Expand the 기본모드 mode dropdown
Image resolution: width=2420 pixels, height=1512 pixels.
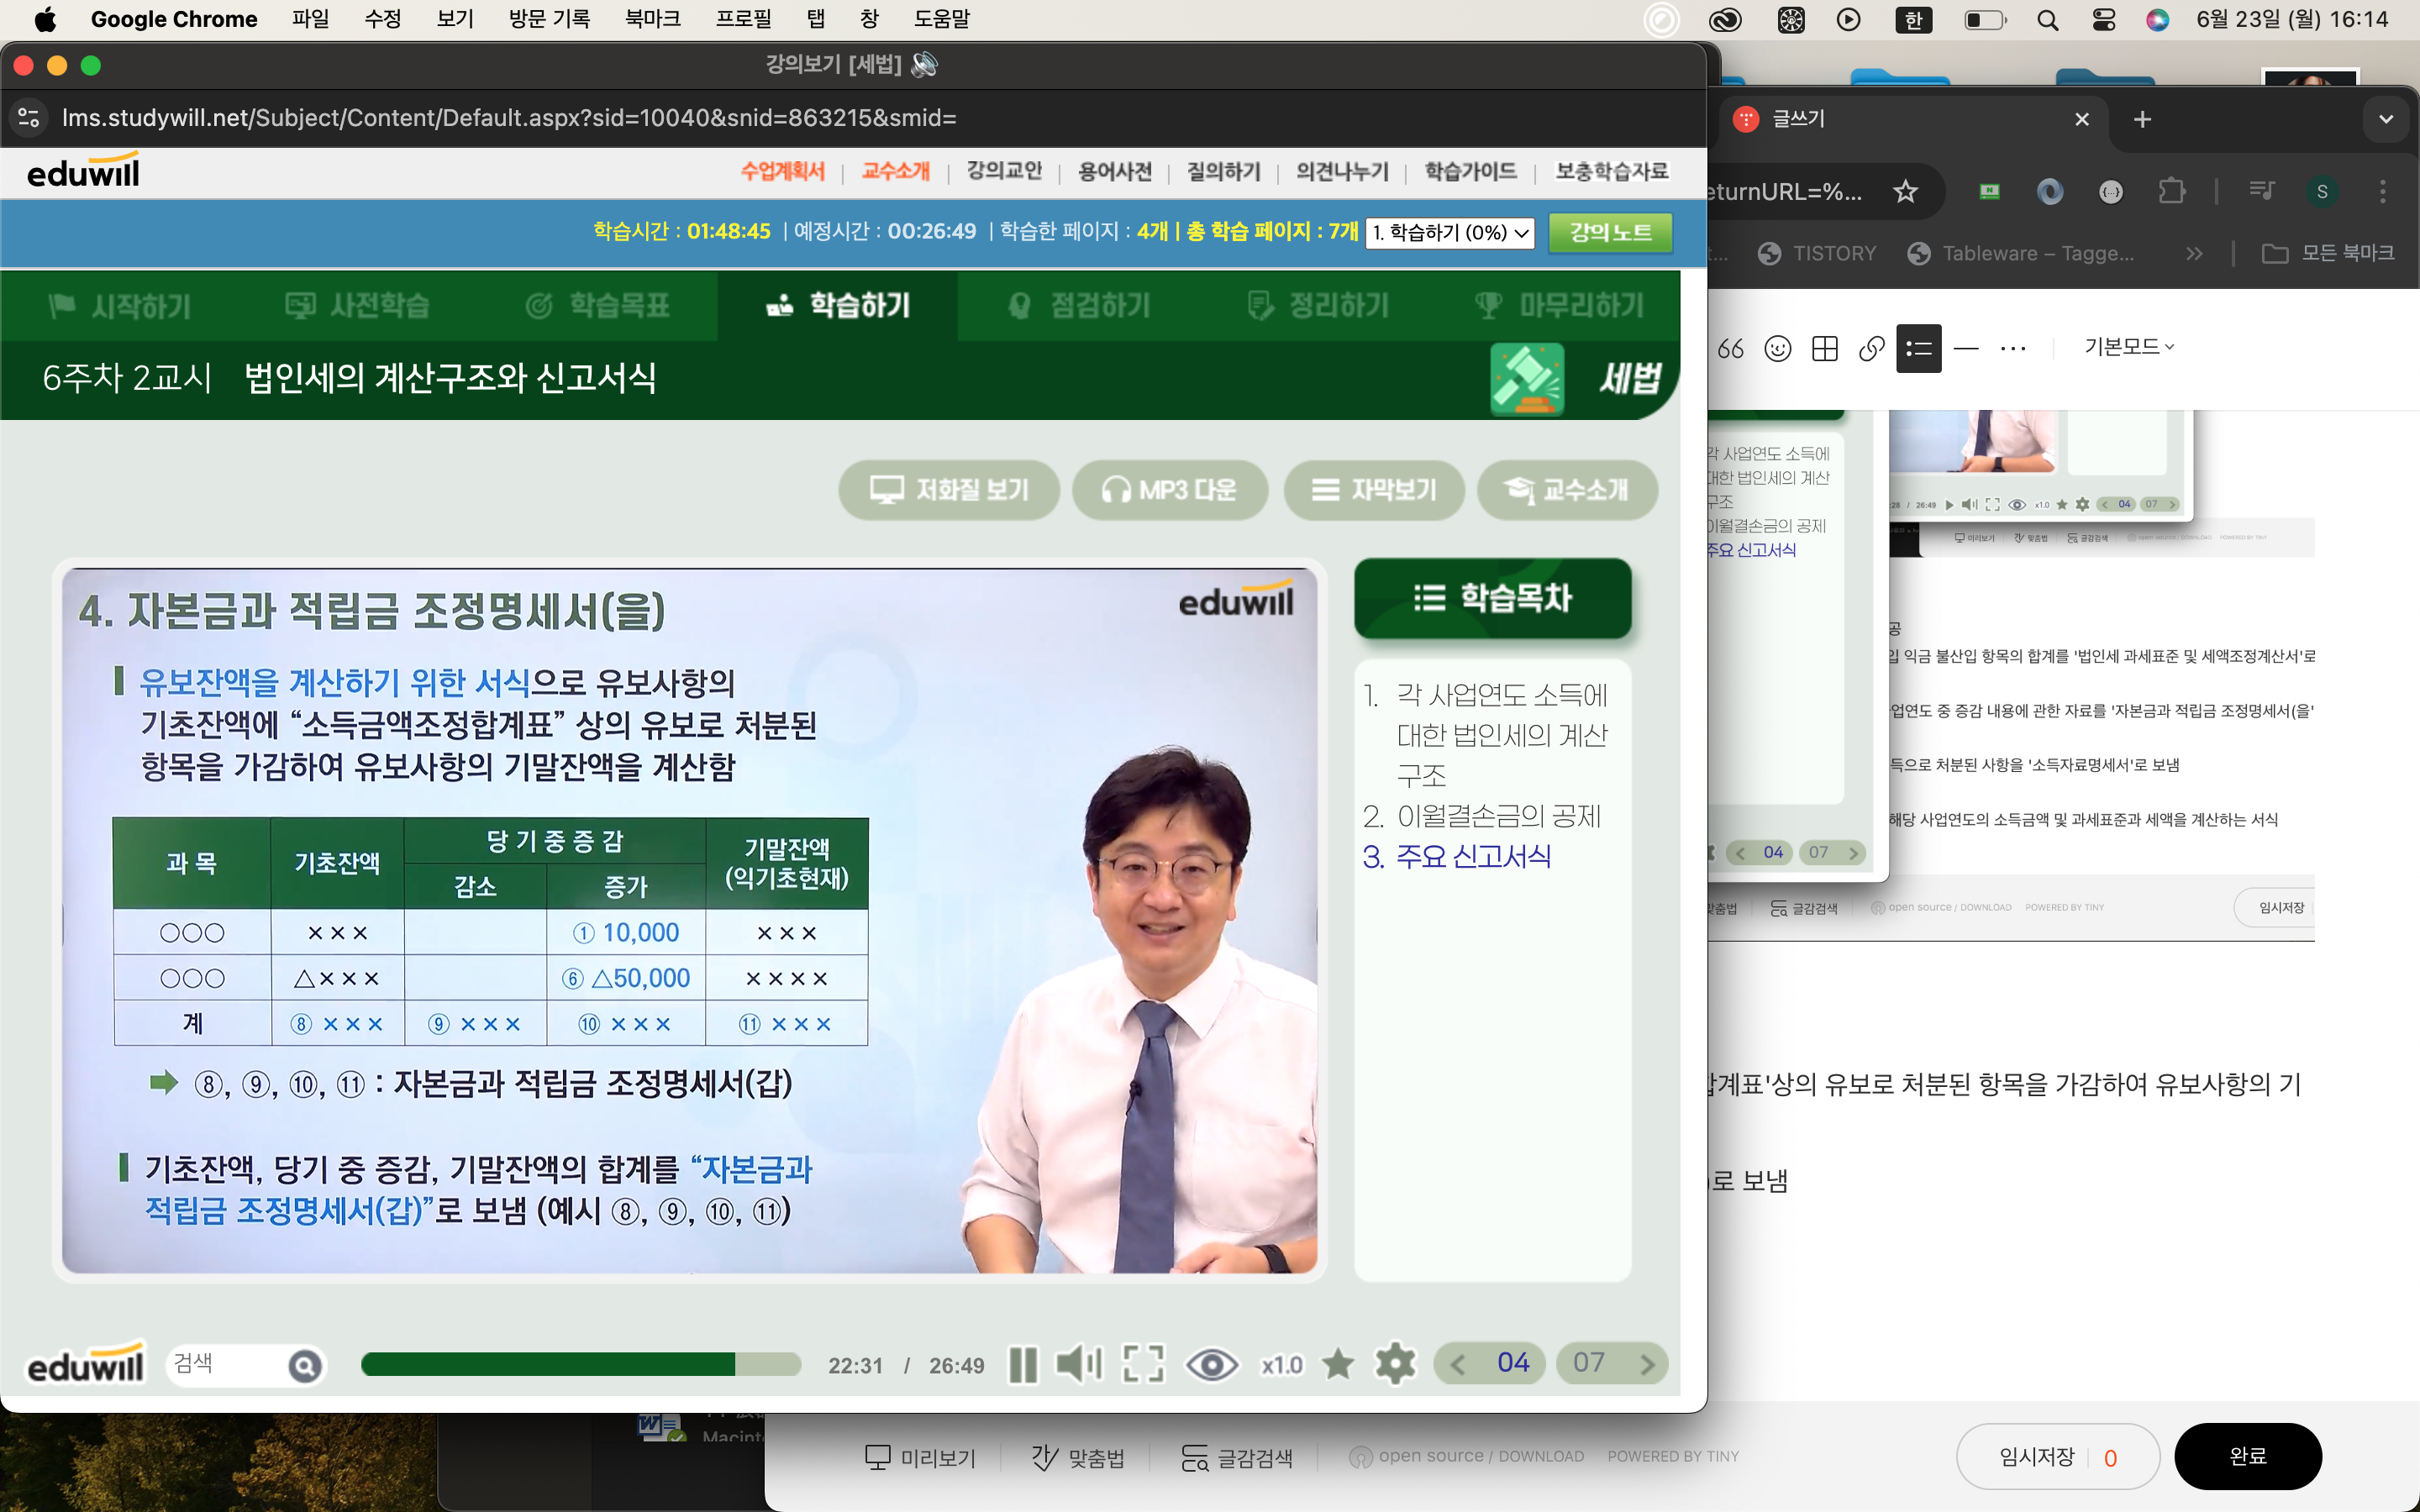point(2129,347)
